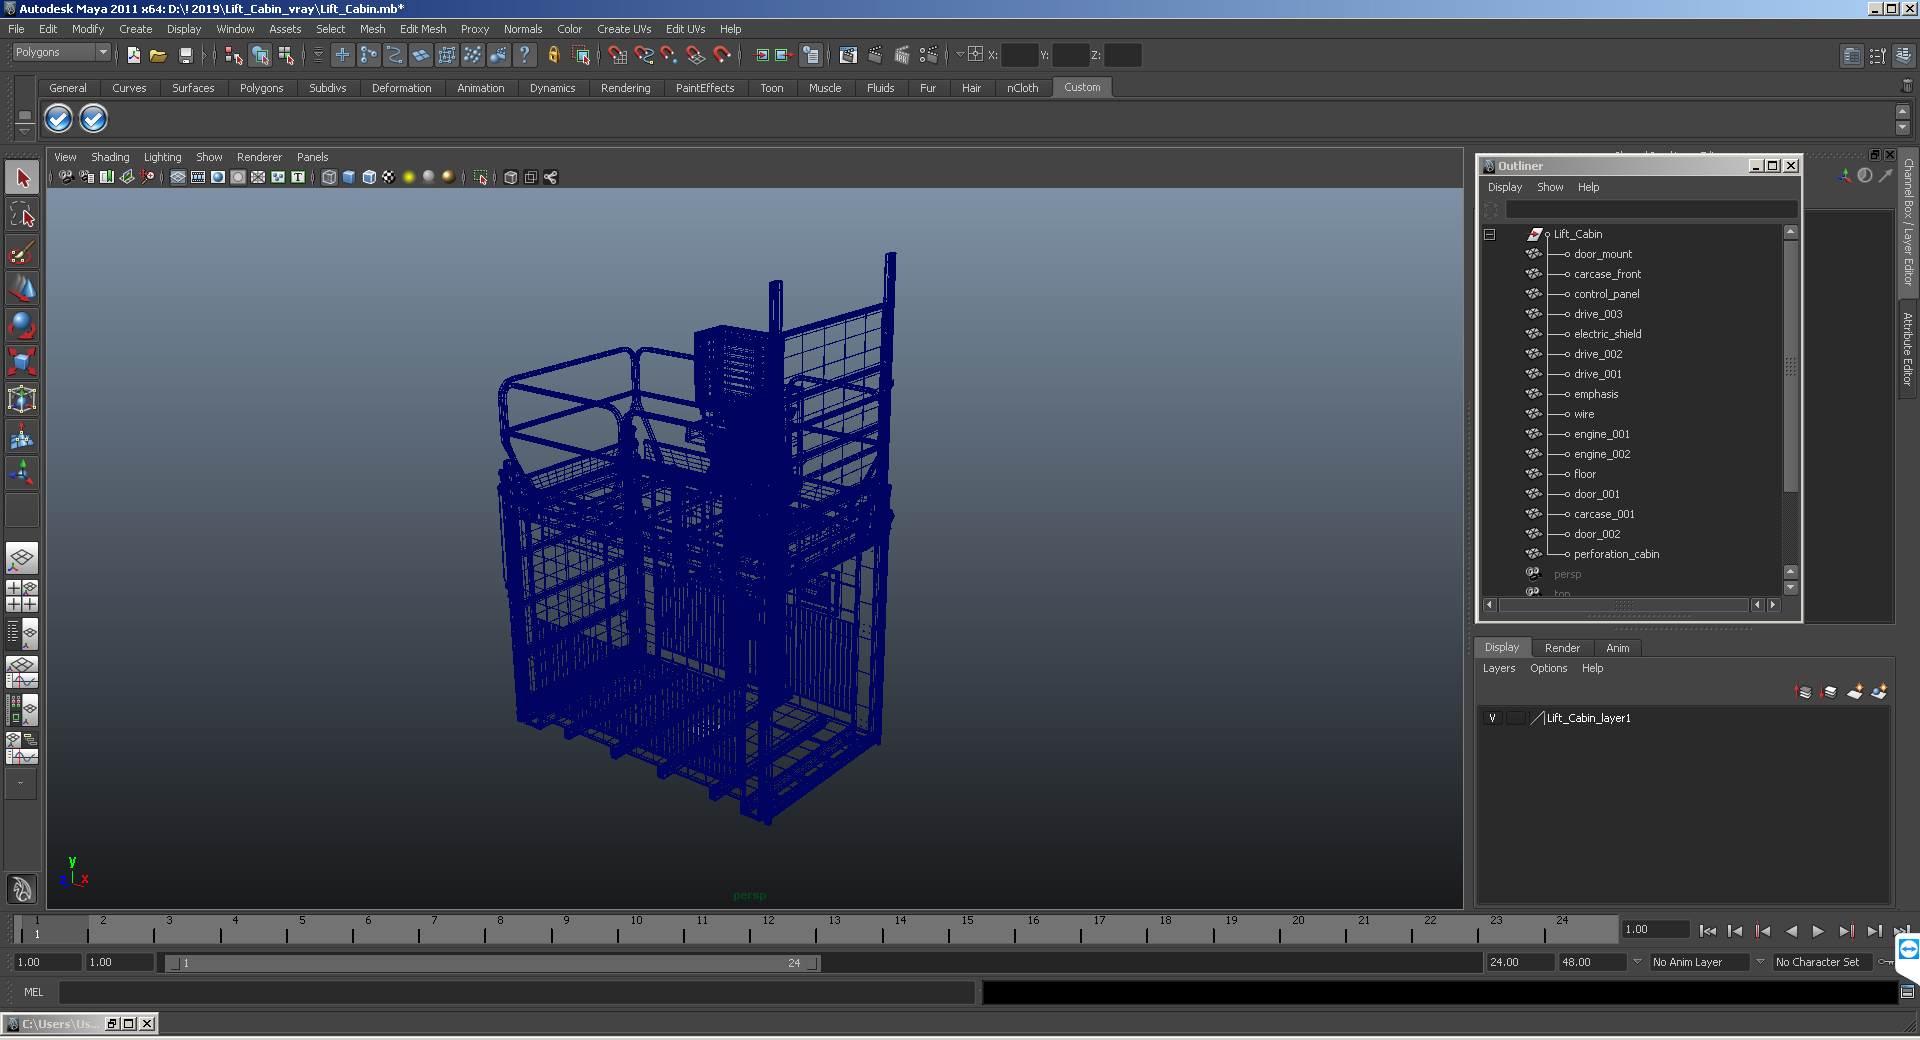1920x1040 pixels.
Task: Open the viewport Shading menu
Action: (x=110, y=157)
